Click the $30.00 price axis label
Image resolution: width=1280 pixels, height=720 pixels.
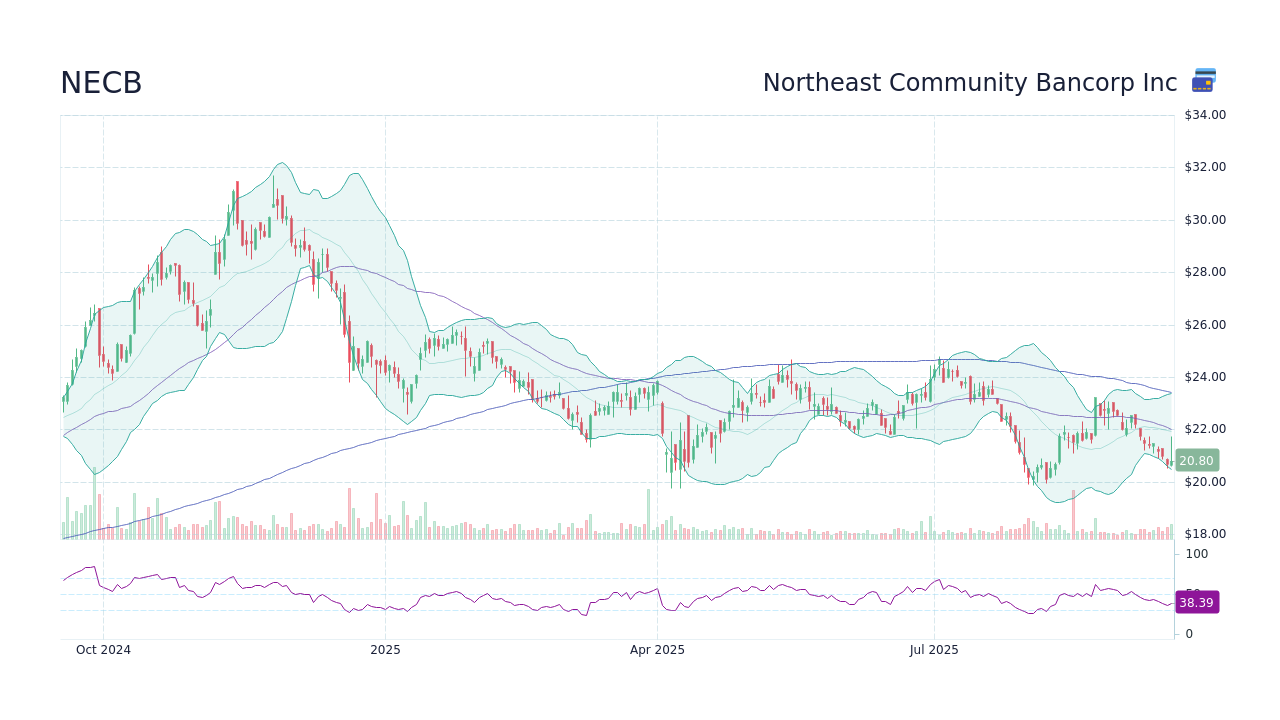coord(1205,220)
